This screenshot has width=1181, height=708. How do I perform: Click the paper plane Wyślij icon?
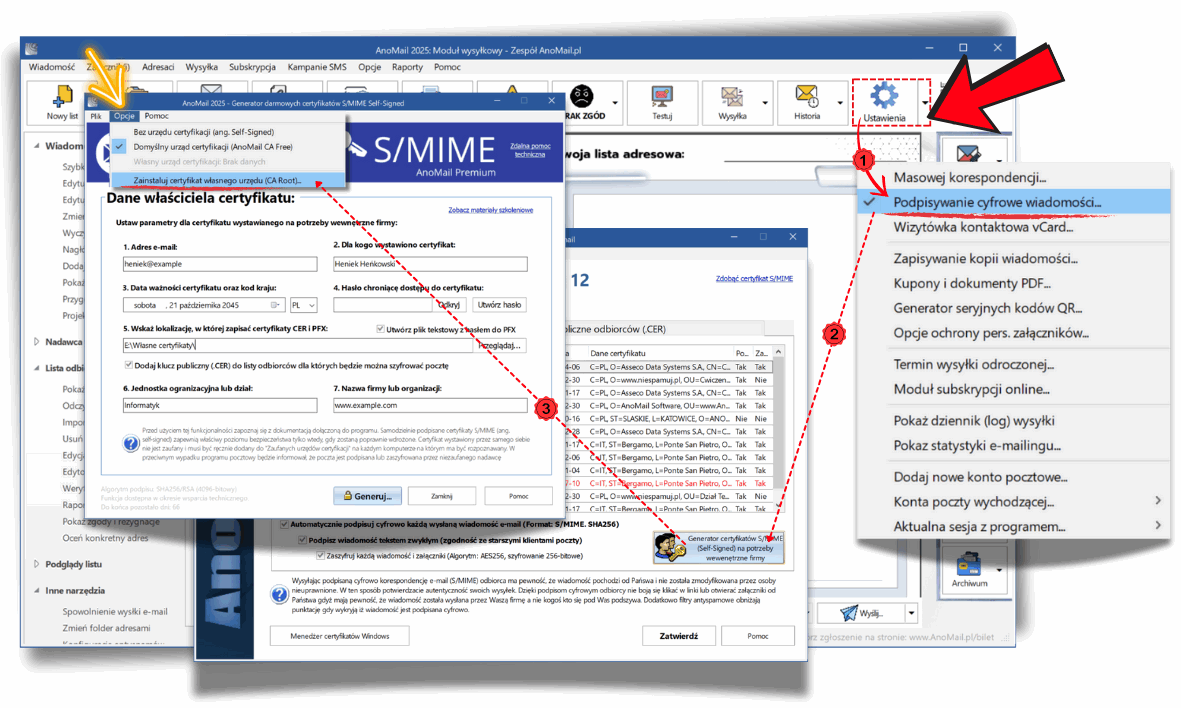tap(849, 612)
